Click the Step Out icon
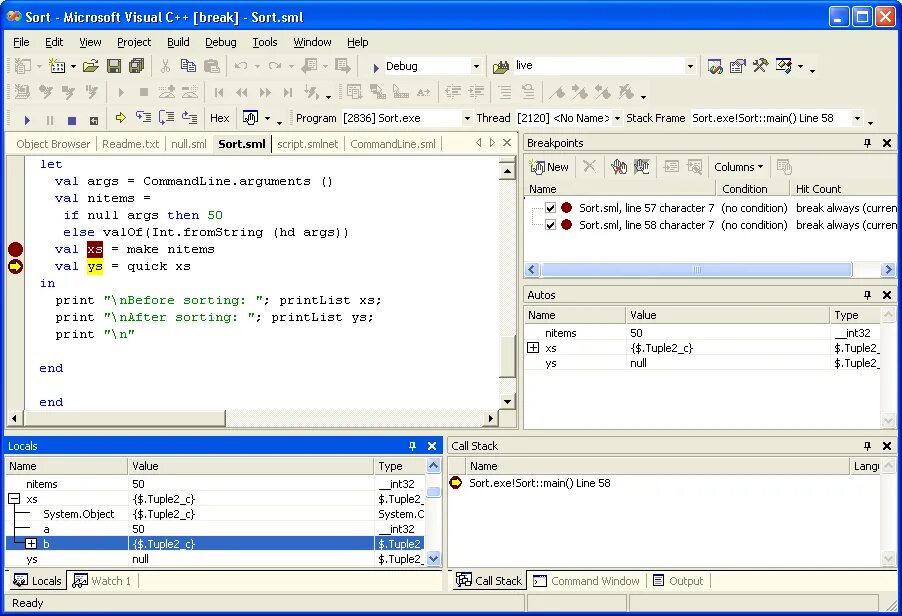Screen dimensions: 902x616 [x=189, y=118]
